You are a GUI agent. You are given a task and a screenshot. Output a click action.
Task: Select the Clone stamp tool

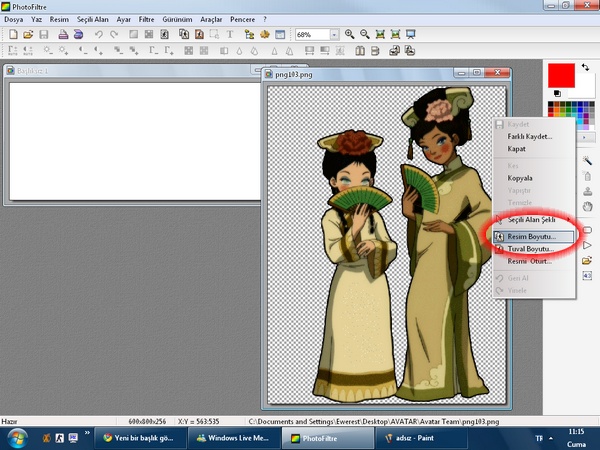pos(587,191)
